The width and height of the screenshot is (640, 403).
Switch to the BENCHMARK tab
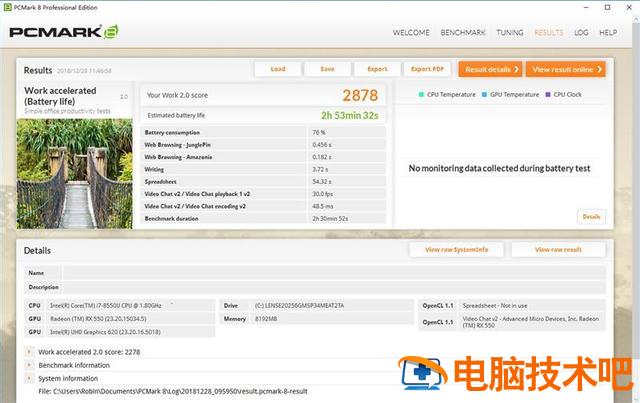pos(463,33)
